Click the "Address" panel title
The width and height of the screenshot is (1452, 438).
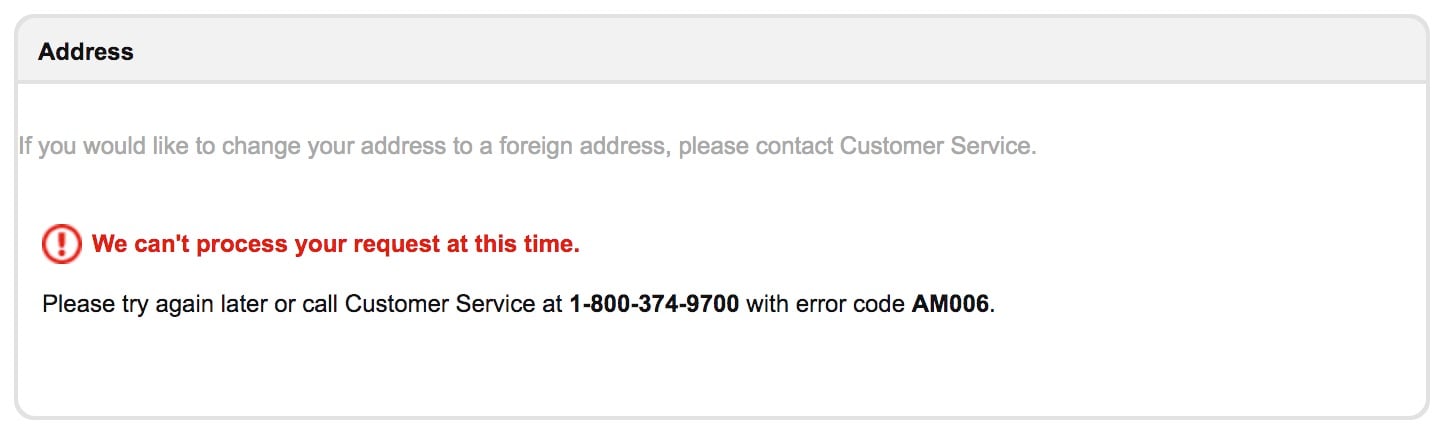point(86,52)
